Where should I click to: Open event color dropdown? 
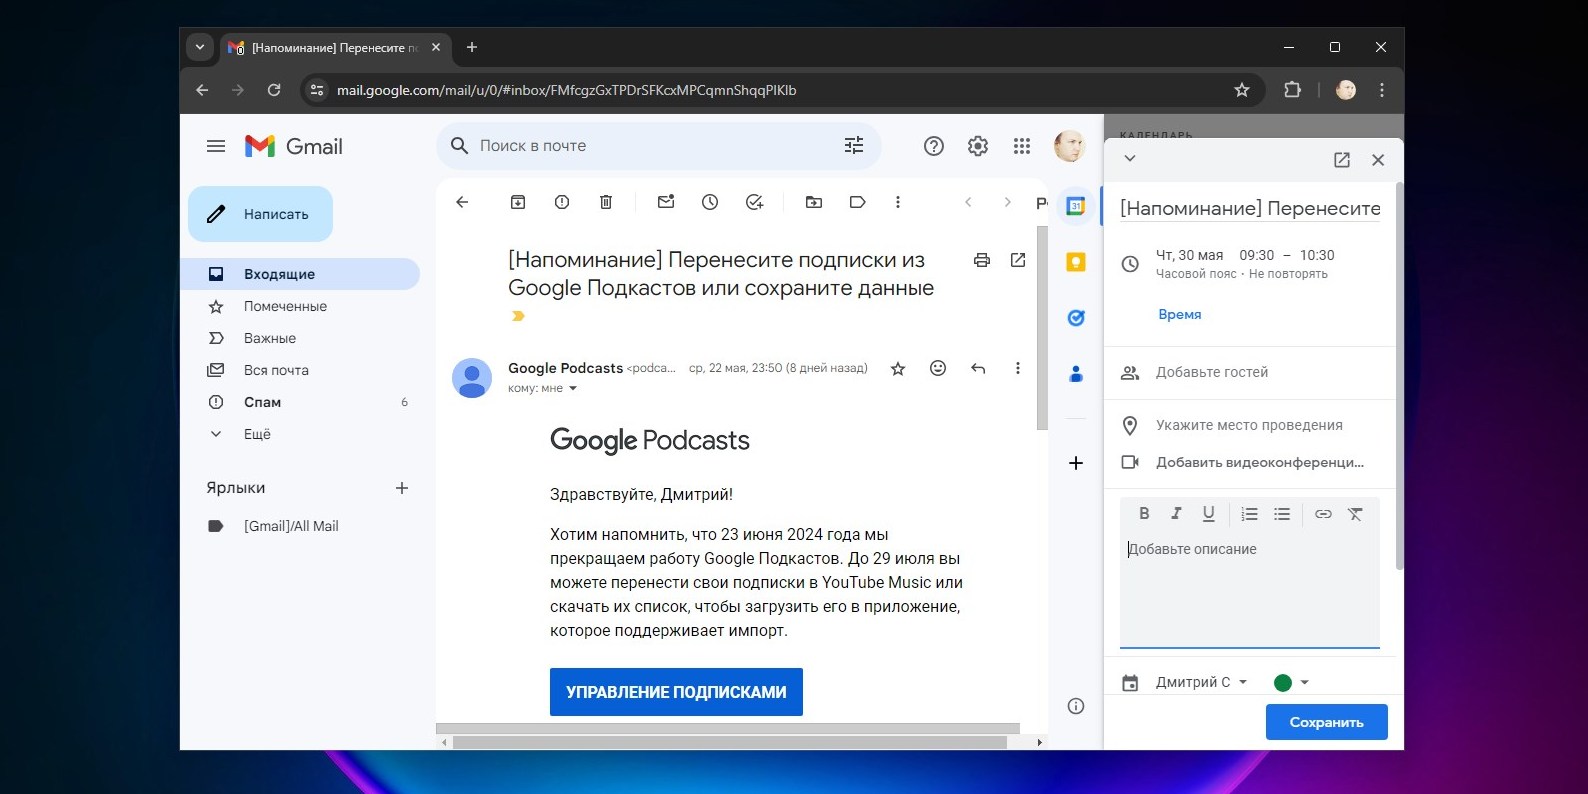coord(1292,682)
